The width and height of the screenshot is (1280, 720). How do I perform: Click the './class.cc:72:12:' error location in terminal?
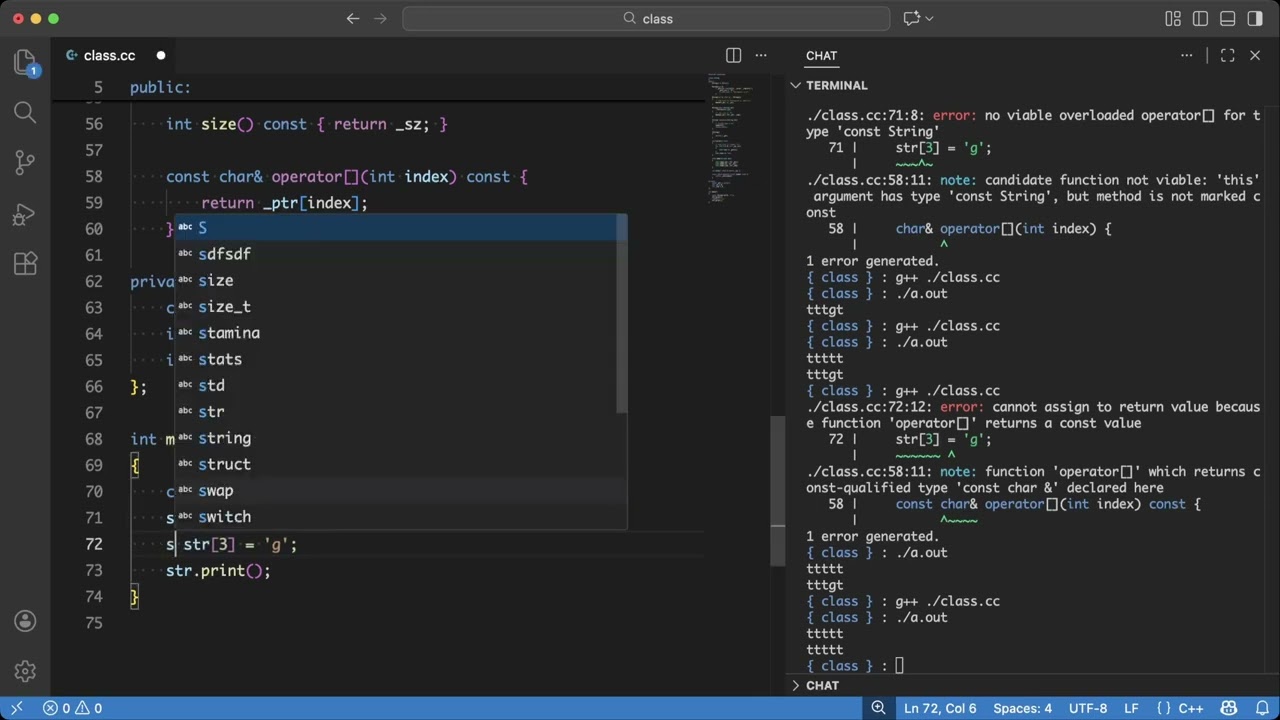(x=870, y=407)
